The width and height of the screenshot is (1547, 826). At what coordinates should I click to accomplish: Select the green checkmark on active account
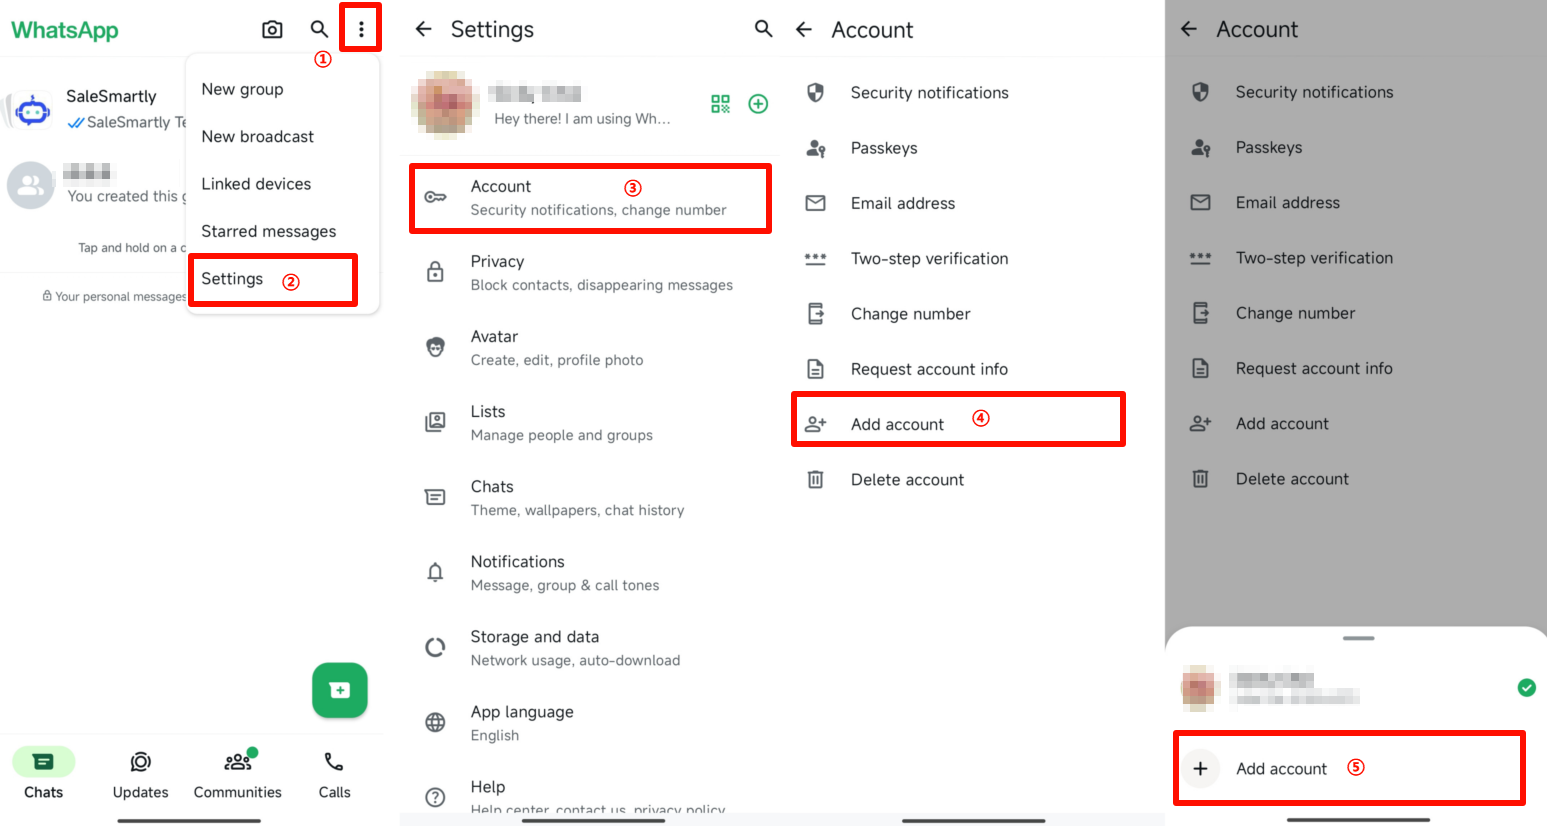coord(1526,688)
